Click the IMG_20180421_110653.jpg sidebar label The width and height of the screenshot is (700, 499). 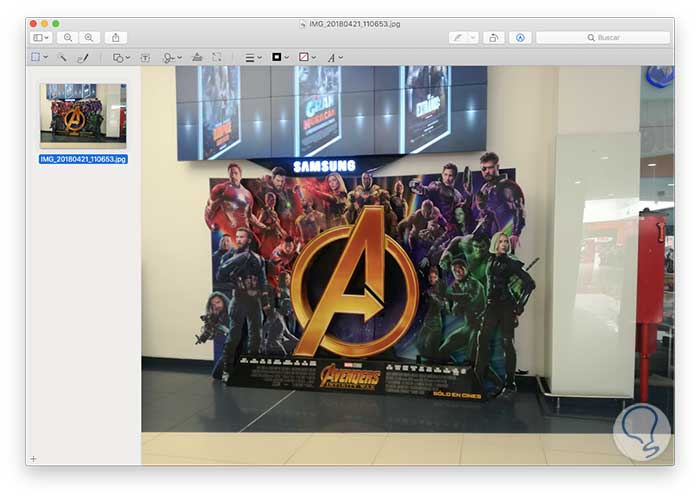[x=83, y=159]
